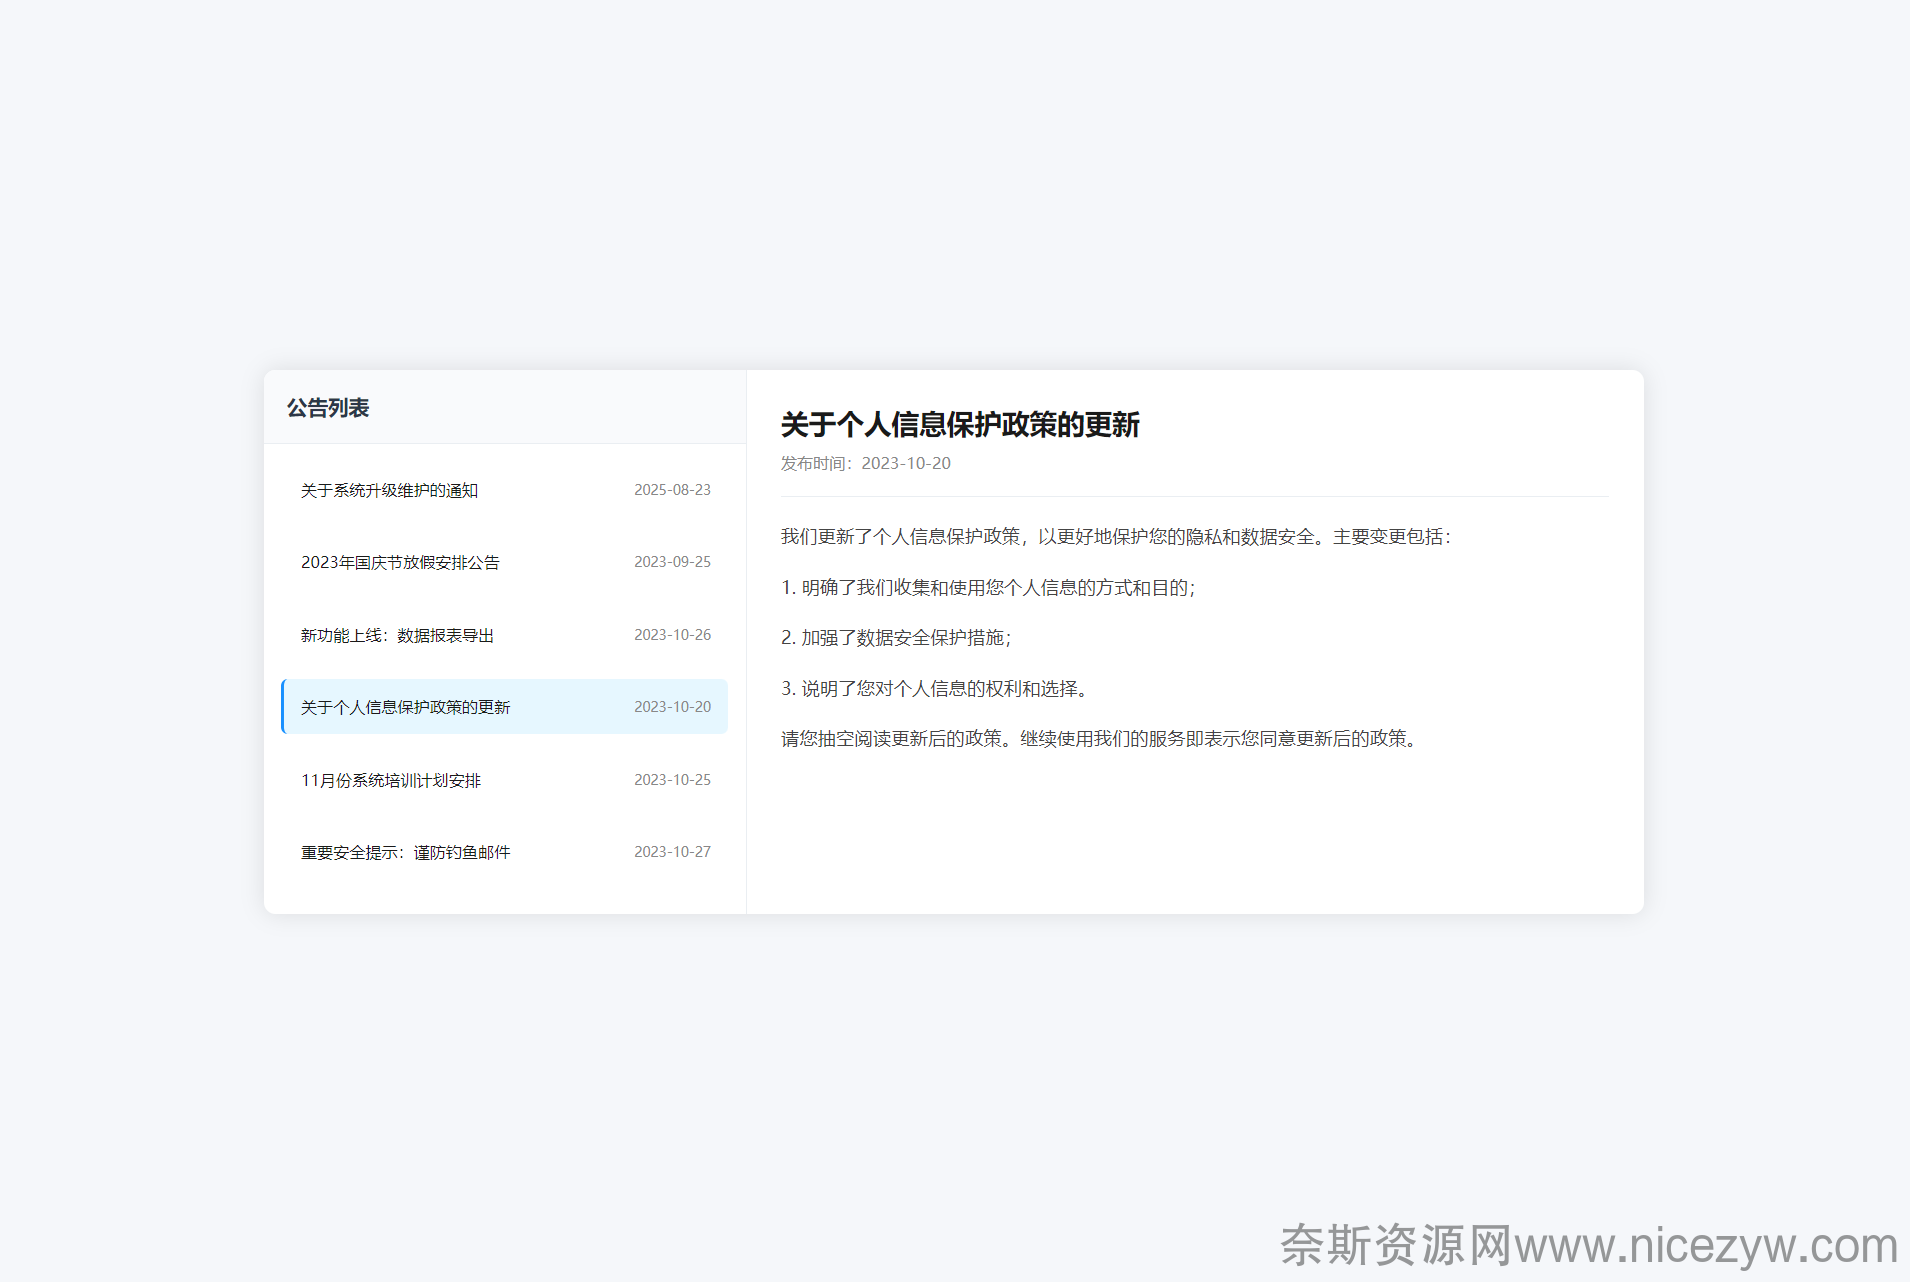Screen dimensions: 1910x1282
Task: Click the closing paragraph starting 请您抽空阅读
Action: 1100,739
